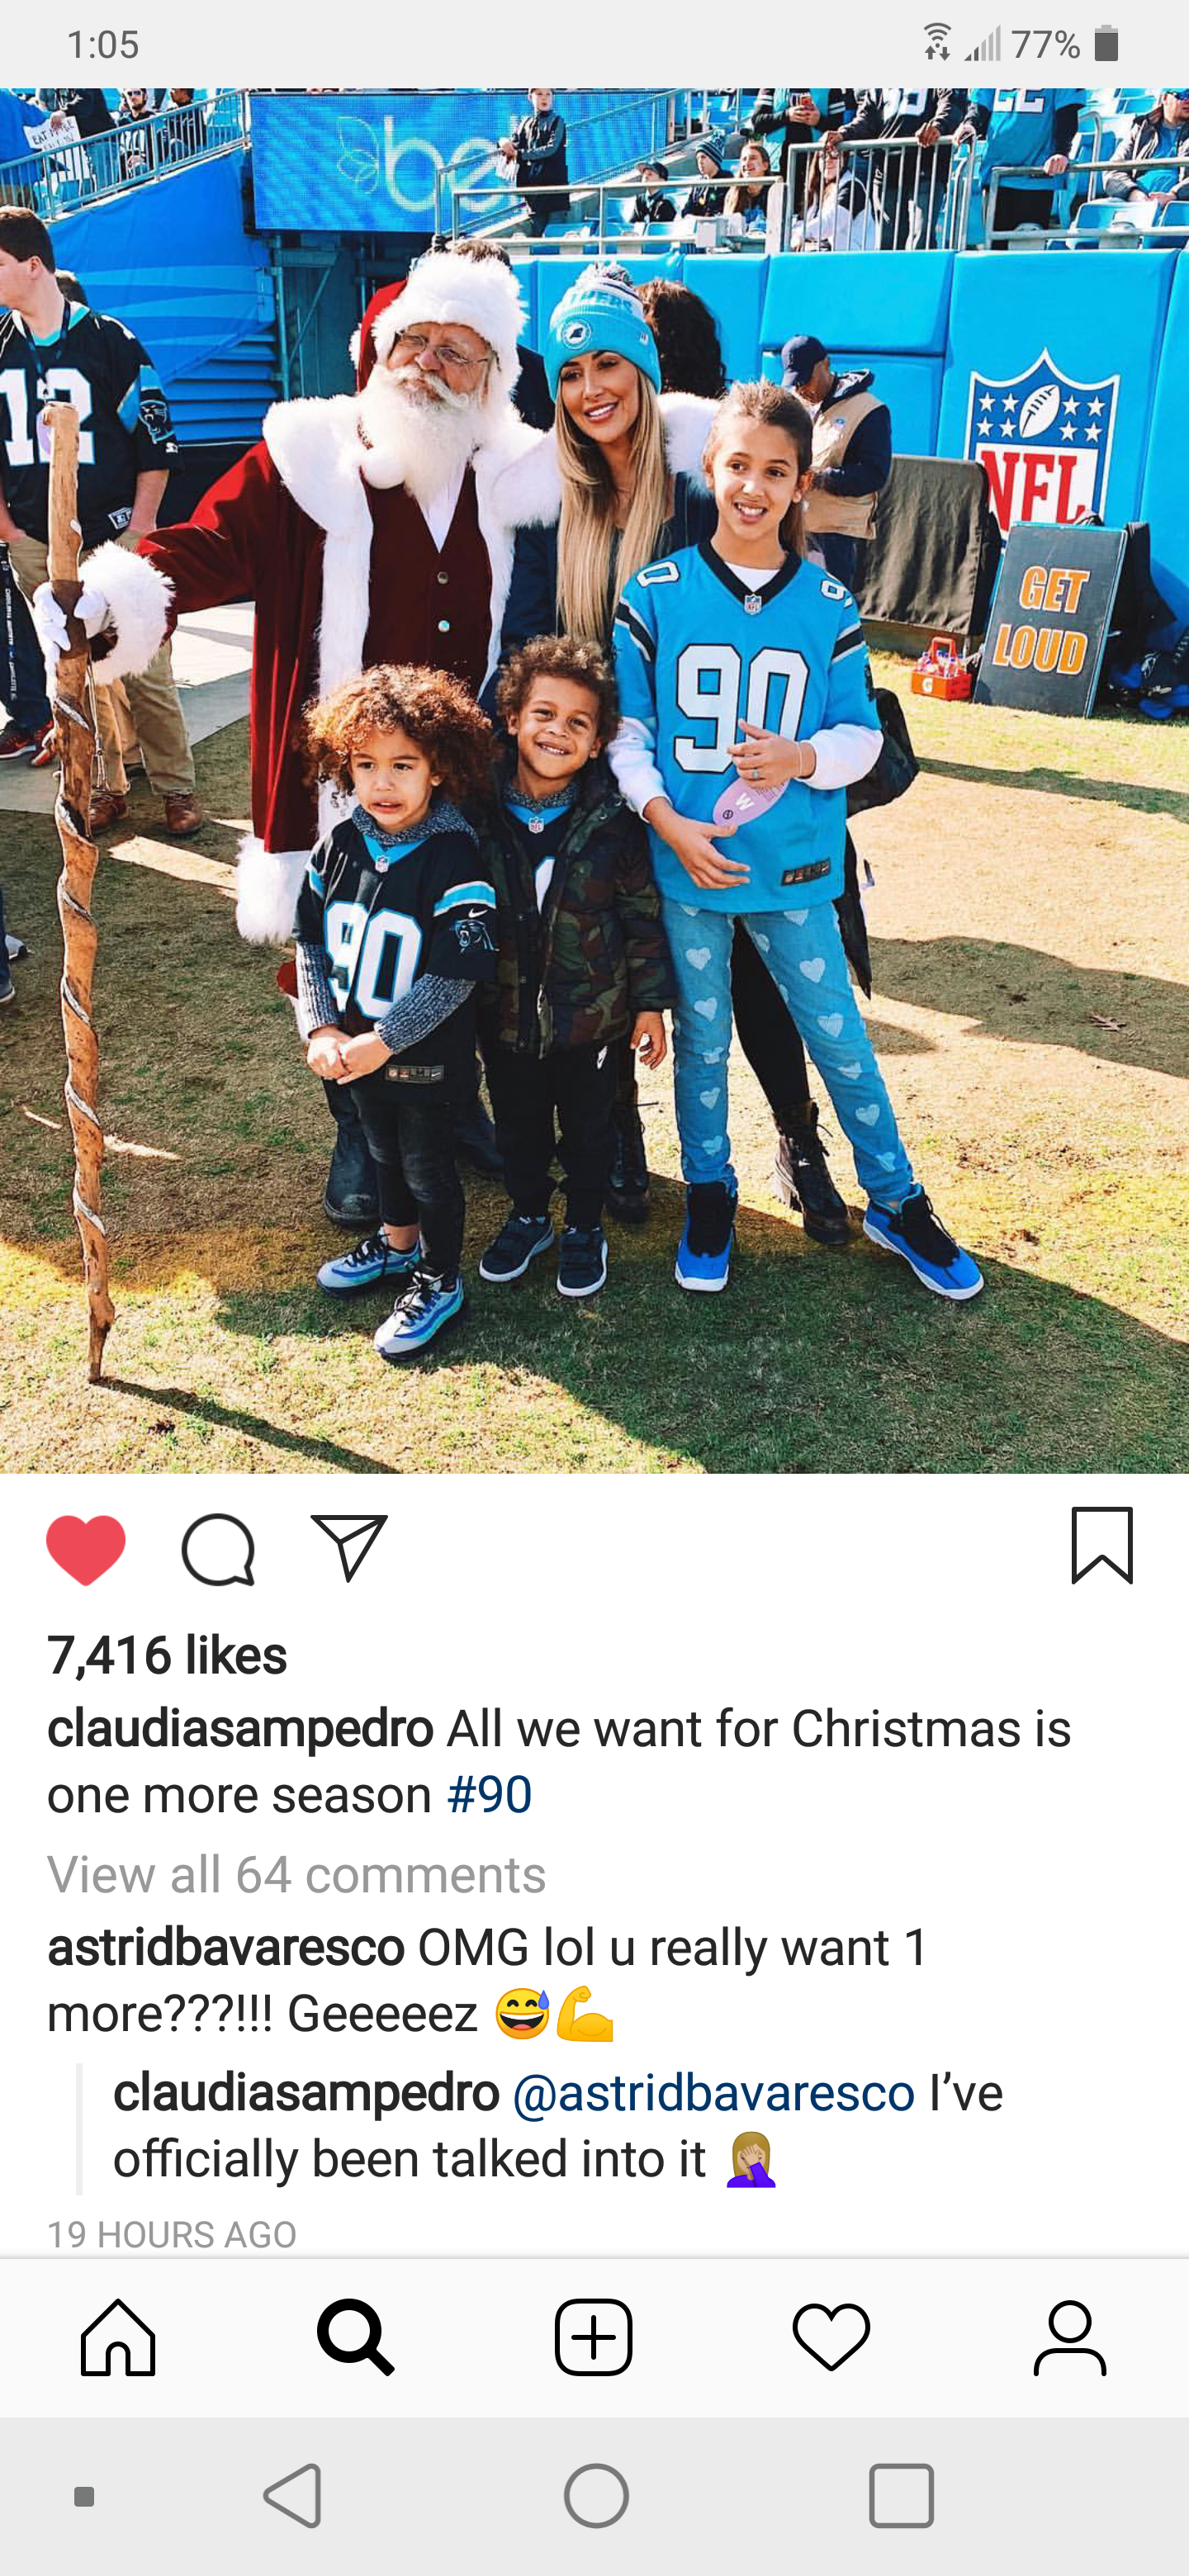This screenshot has width=1189, height=2576.
Task: Tap the Android home circle button
Action: coord(596,2496)
